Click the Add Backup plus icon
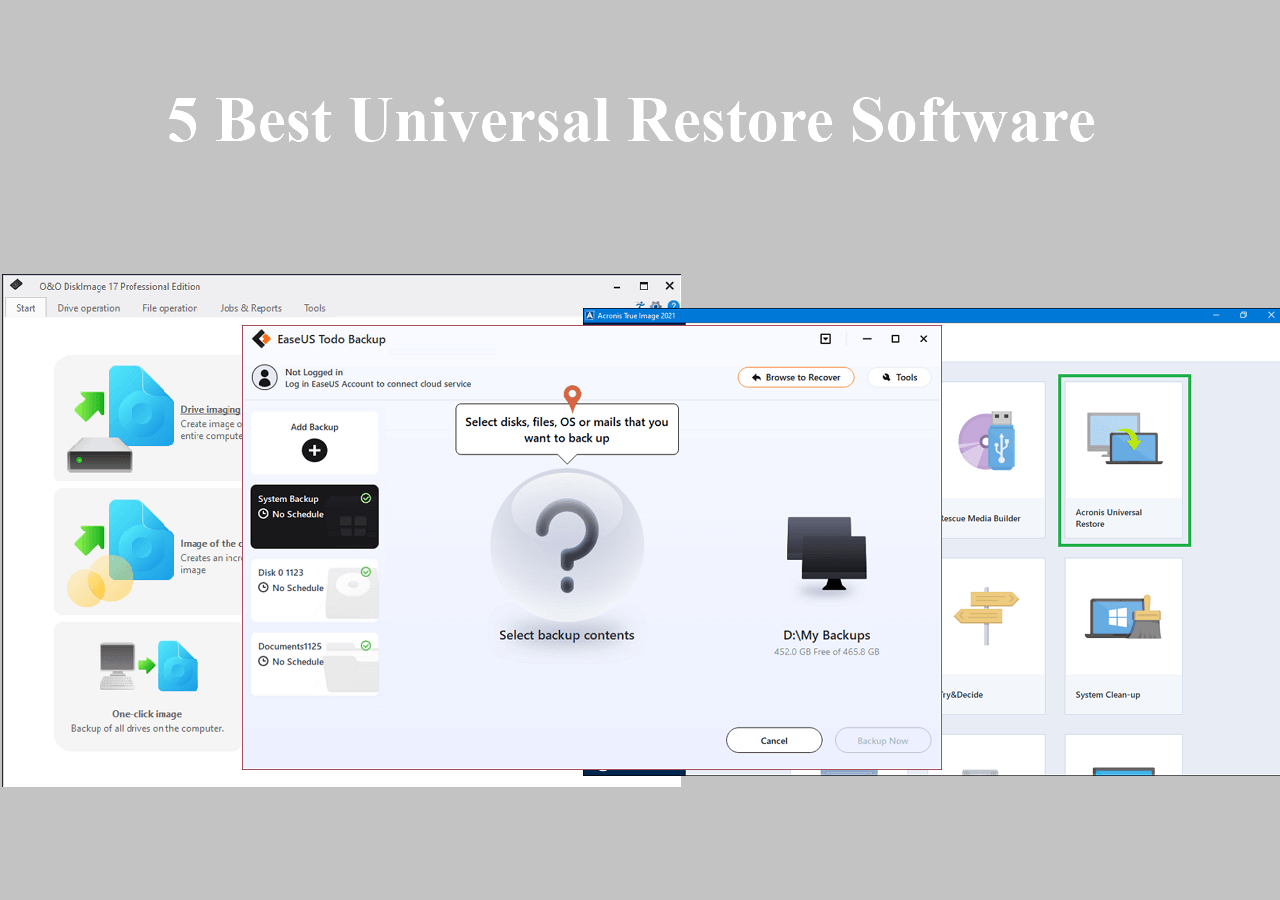This screenshot has width=1280, height=900. [x=314, y=450]
